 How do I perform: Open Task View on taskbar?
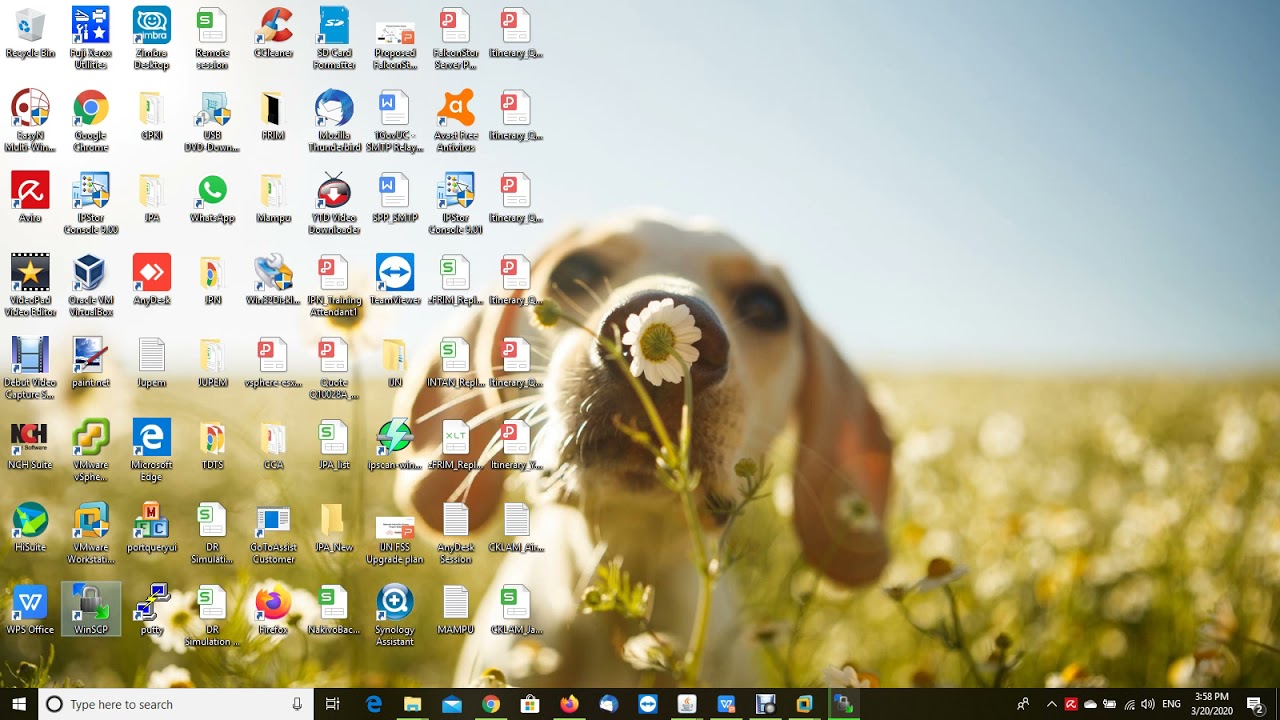(x=333, y=704)
